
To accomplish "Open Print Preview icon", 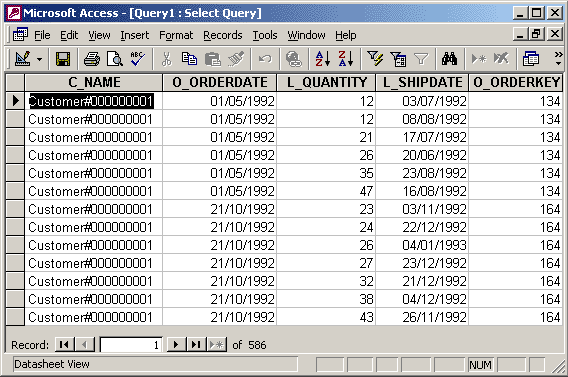I will coord(114,59).
